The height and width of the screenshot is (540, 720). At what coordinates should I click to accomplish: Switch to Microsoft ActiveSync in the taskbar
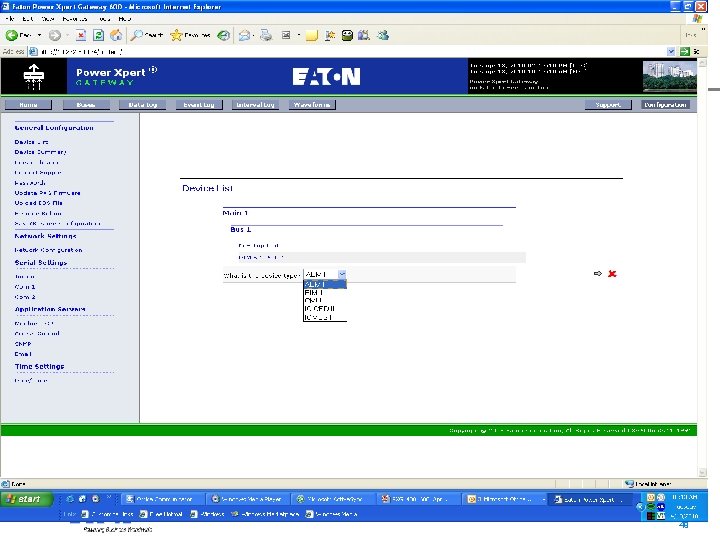(x=332, y=499)
